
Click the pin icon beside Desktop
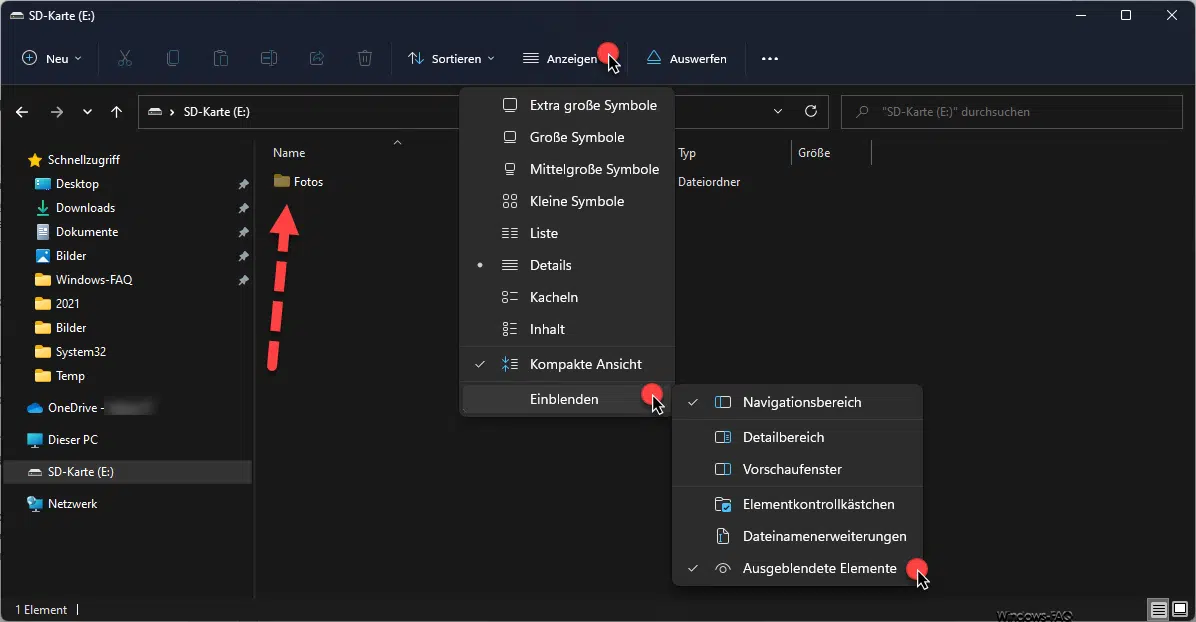click(243, 184)
